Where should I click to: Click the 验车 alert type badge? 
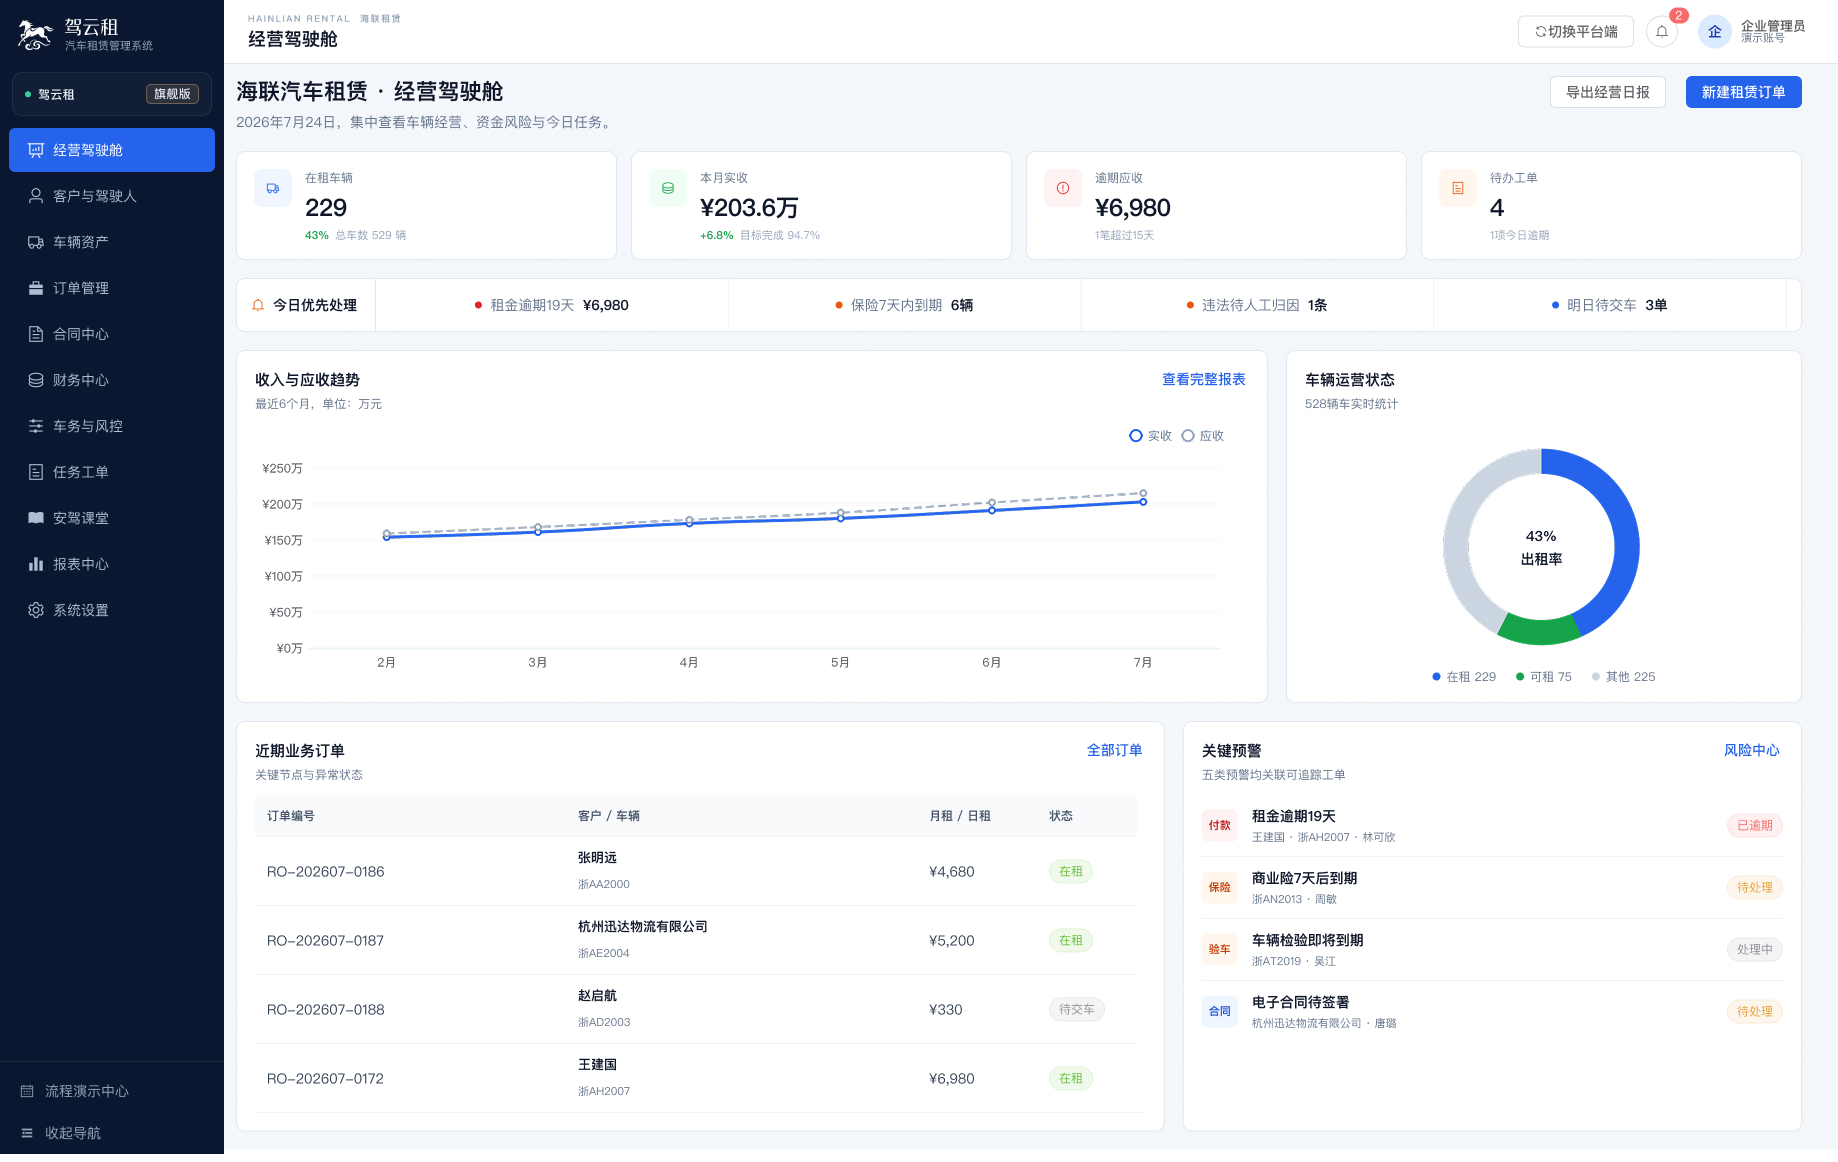(x=1220, y=950)
